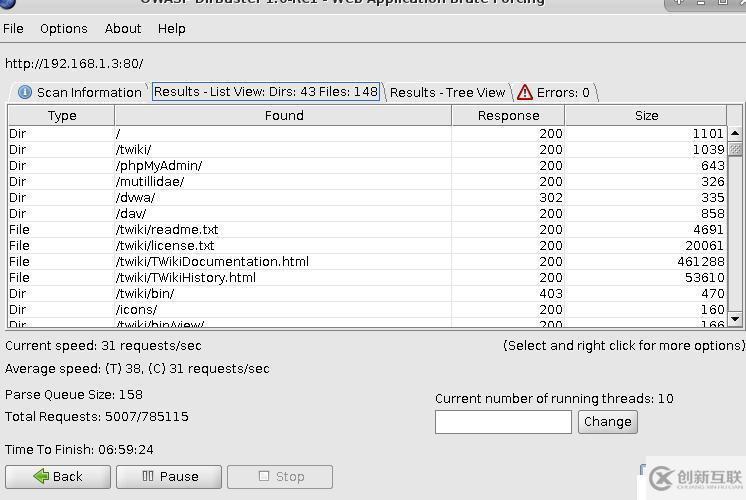Click the Stop button
The image size is (746, 500).
[x=280, y=477]
